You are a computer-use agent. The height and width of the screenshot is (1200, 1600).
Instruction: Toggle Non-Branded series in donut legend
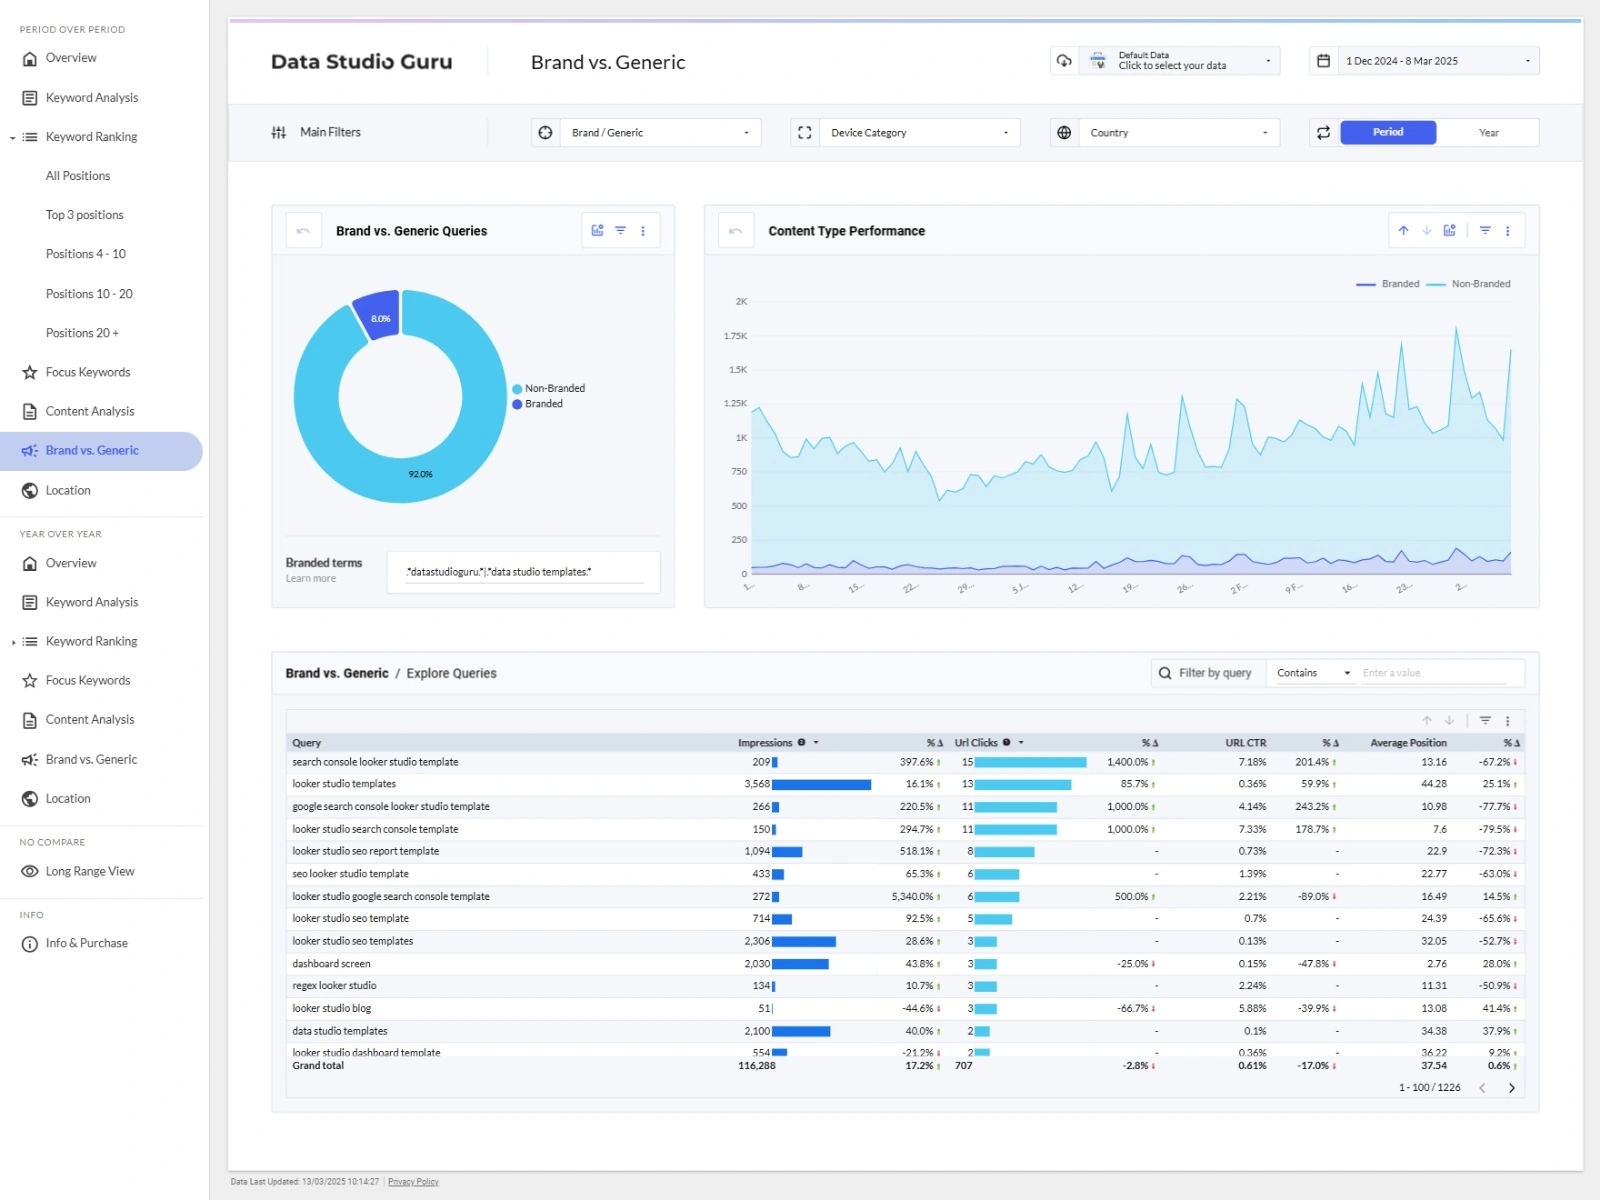coord(554,388)
